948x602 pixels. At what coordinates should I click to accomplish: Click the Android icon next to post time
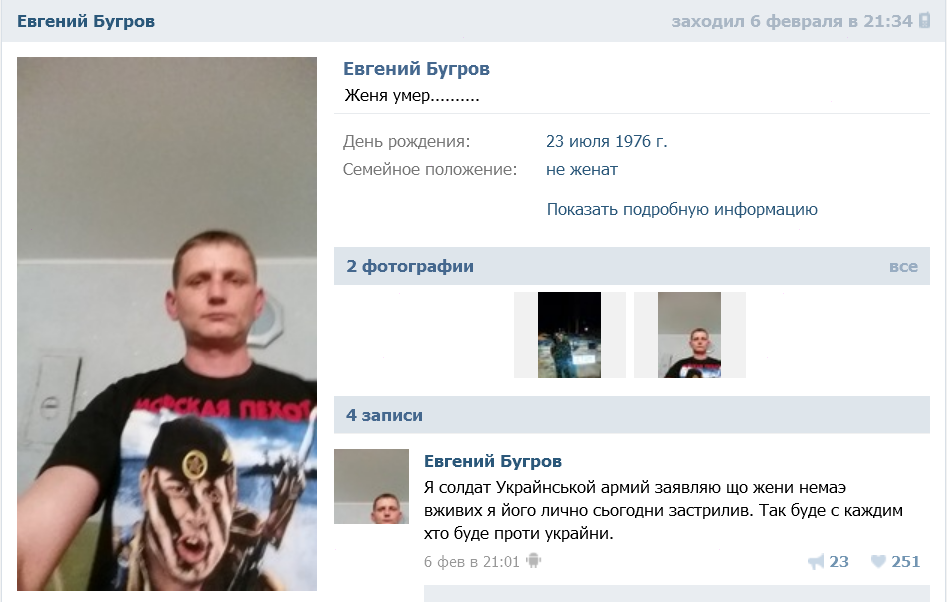pos(533,561)
